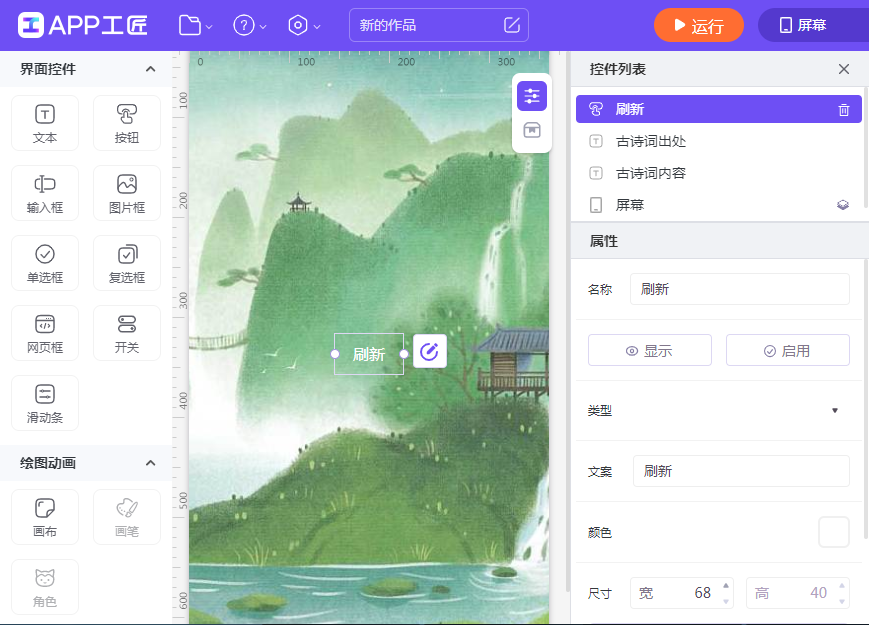The width and height of the screenshot is (869, 625).
Task: Click the edit pencil beside 刷新 on canvas
Action: (x=430, y=351)
